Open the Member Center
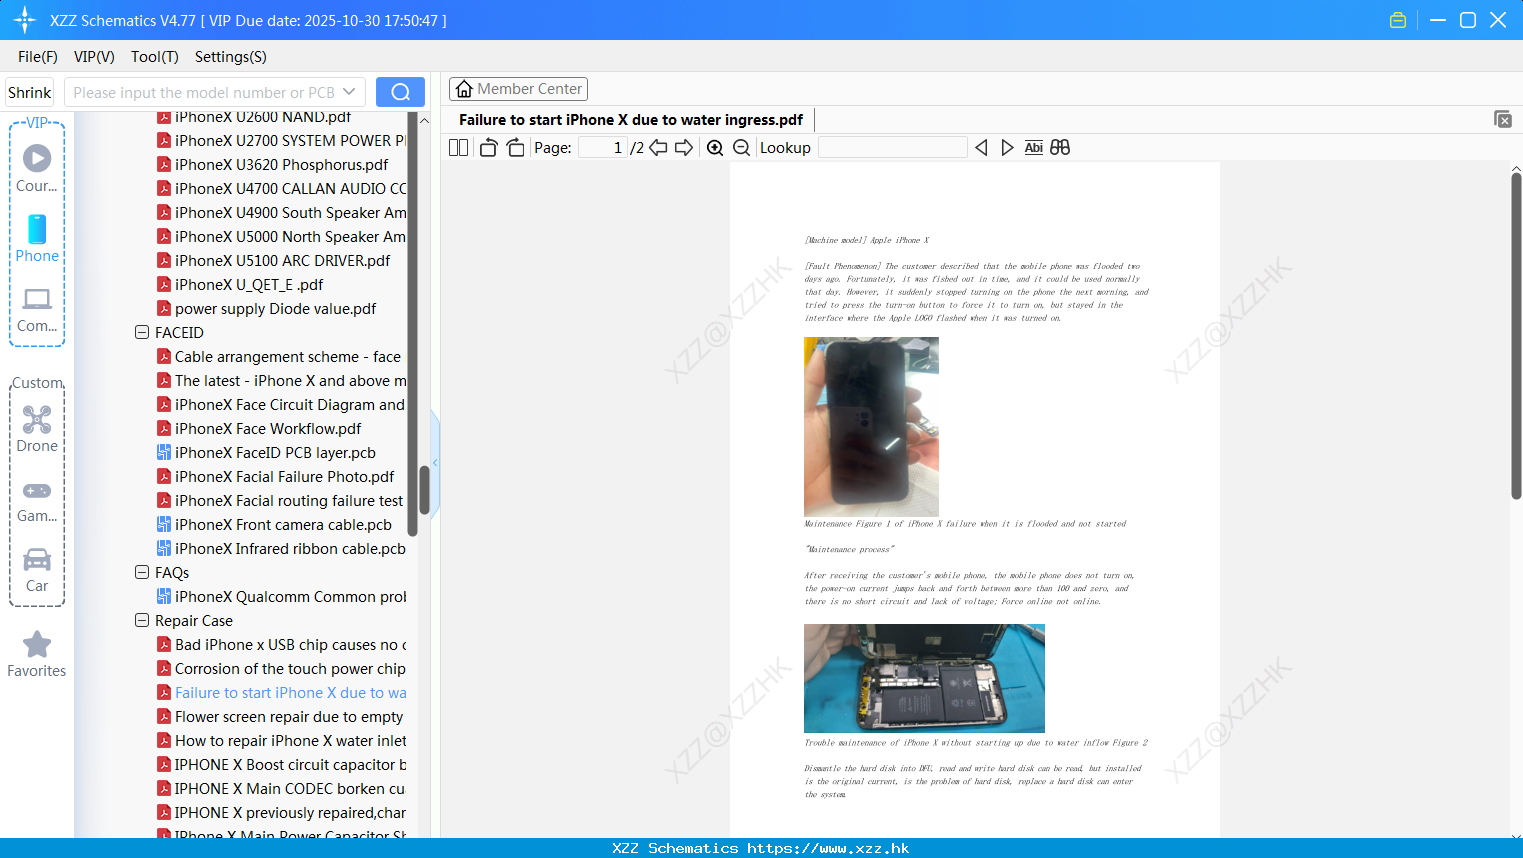The image size is (1523, 858). (518, 89)
